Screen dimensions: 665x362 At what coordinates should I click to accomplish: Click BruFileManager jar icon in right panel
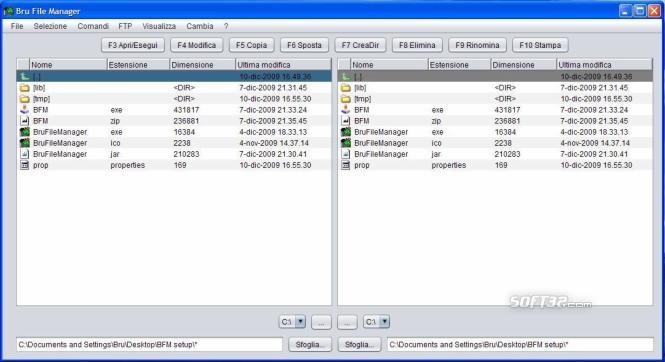click(x=346, y=154)
